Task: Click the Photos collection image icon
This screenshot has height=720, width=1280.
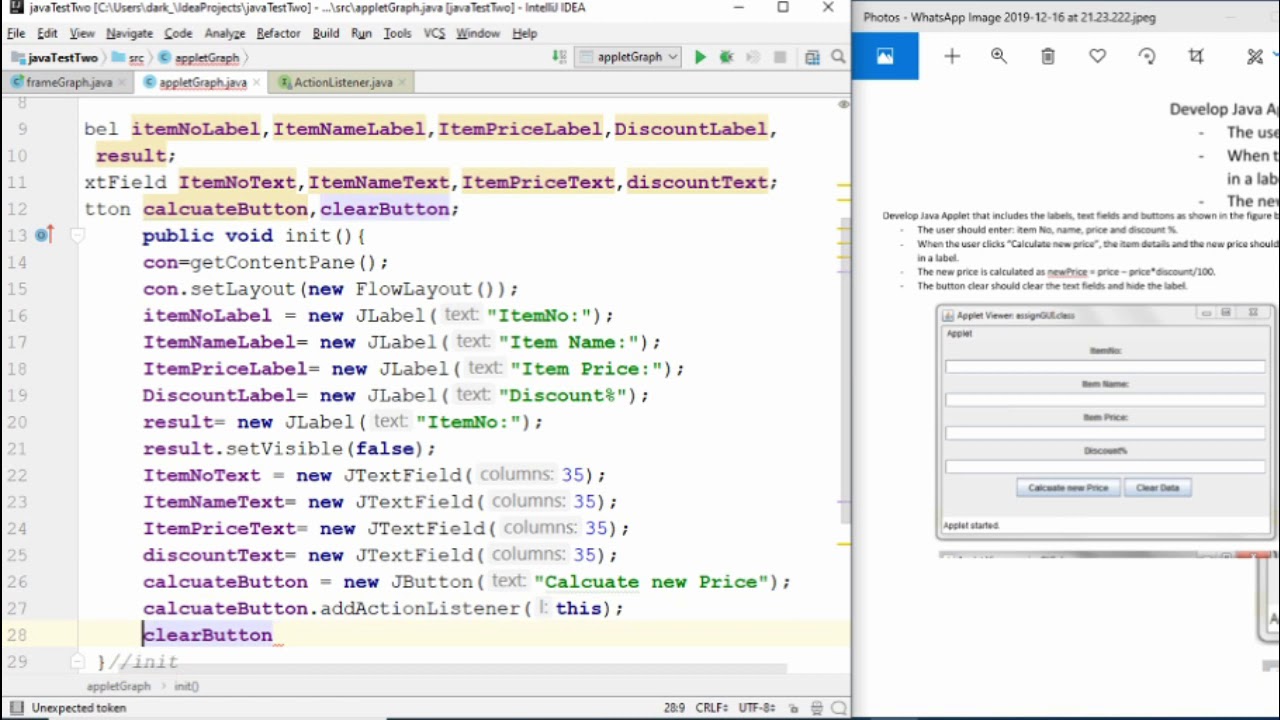Action: coord(885,57)
